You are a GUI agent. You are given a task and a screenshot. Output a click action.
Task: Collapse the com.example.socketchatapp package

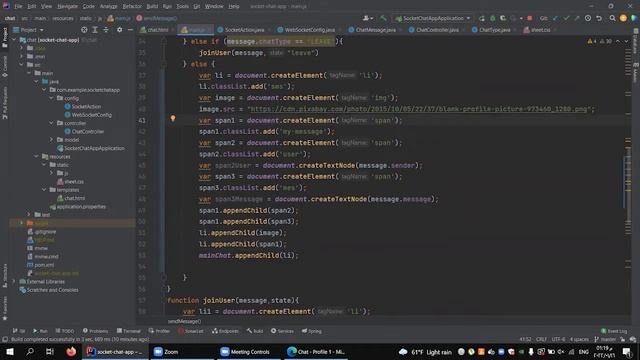[x=44, y=90]
